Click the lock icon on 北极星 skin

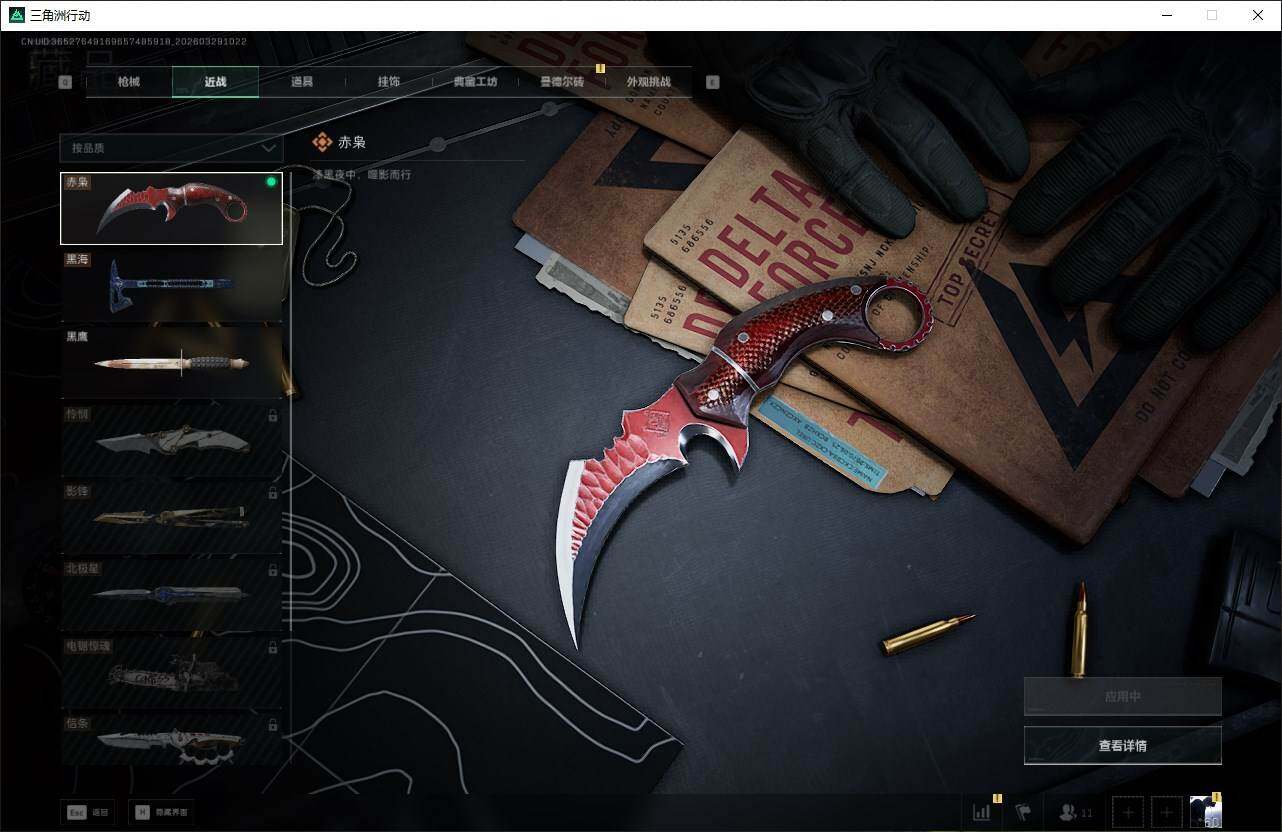coord(273,570)
